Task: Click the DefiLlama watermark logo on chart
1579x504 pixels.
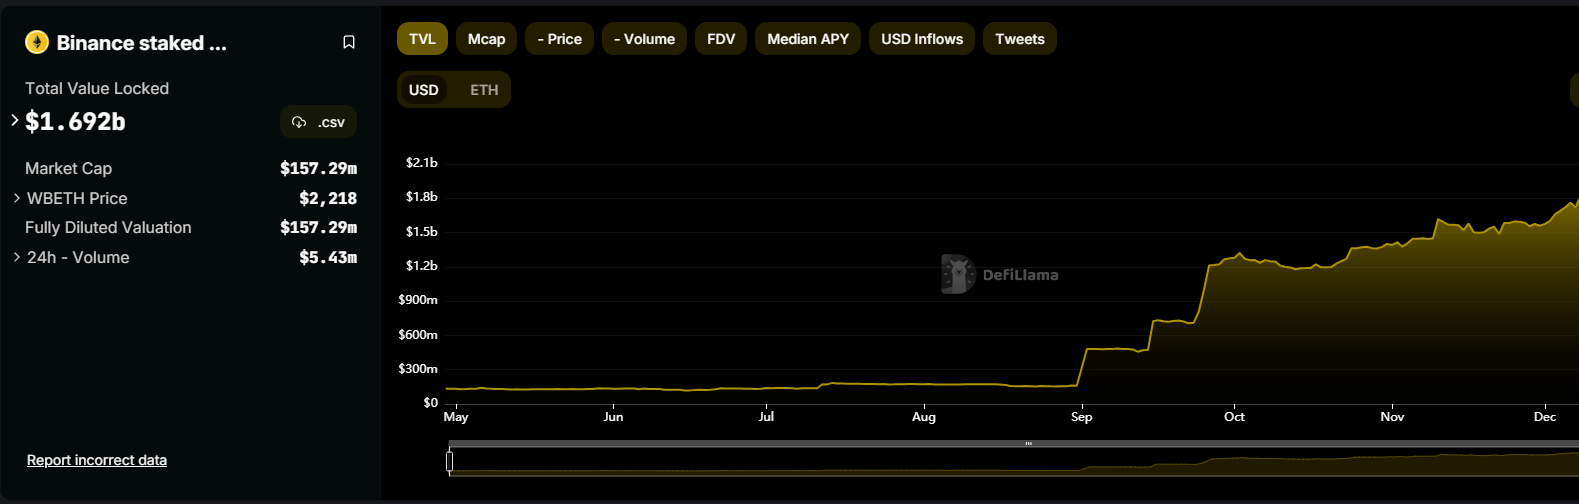Action: click(x=957, y=274)
